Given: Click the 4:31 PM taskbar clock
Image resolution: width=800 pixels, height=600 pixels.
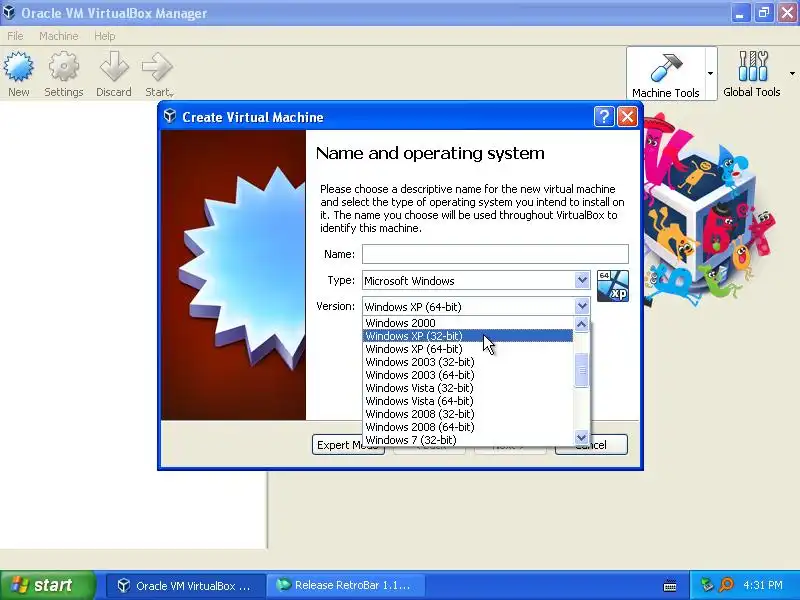Looking at the screenshot, I should point(763,585).
